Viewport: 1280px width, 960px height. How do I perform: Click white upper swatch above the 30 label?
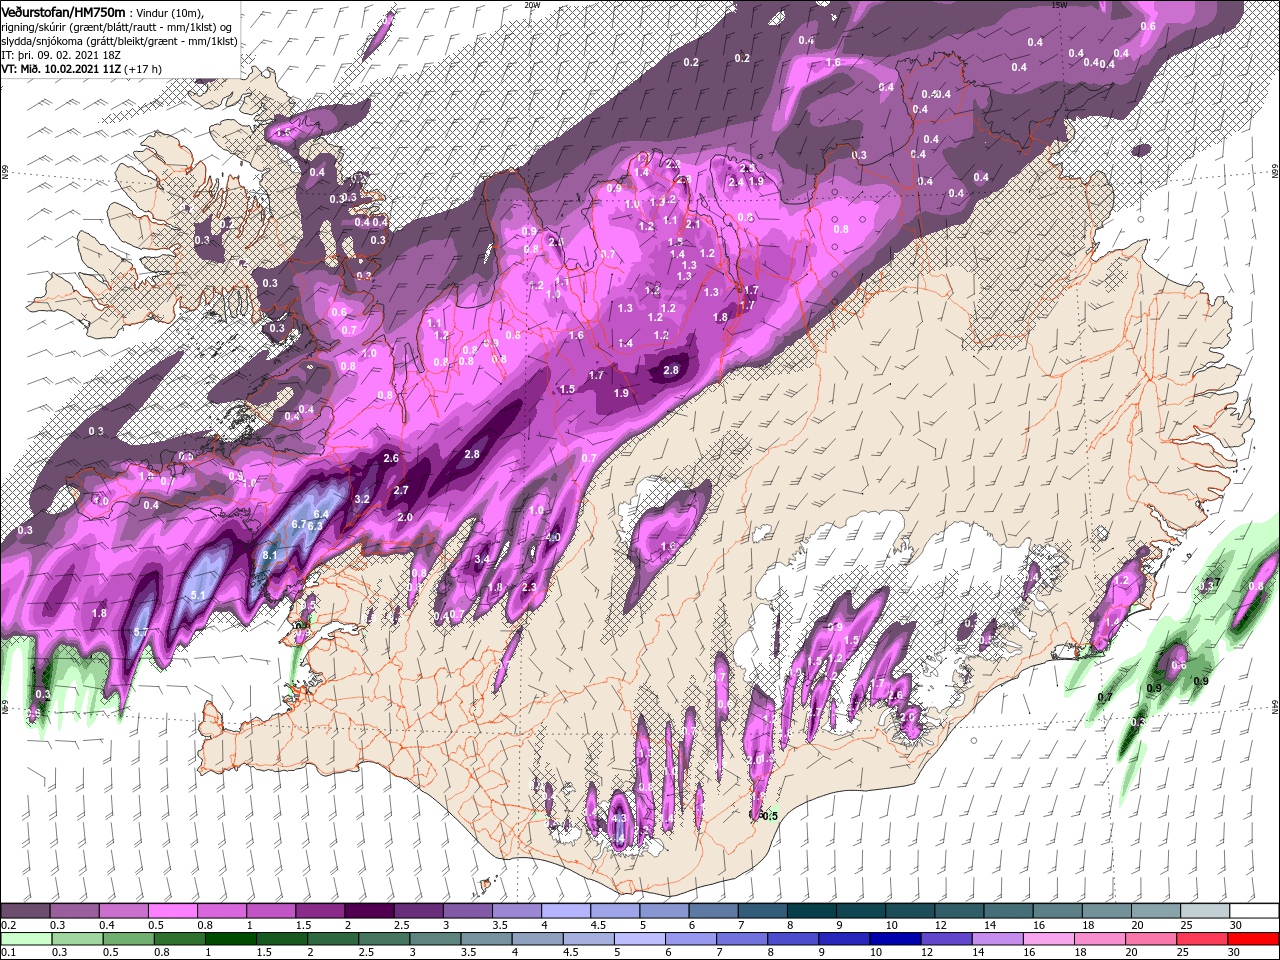coord(1254,911)
